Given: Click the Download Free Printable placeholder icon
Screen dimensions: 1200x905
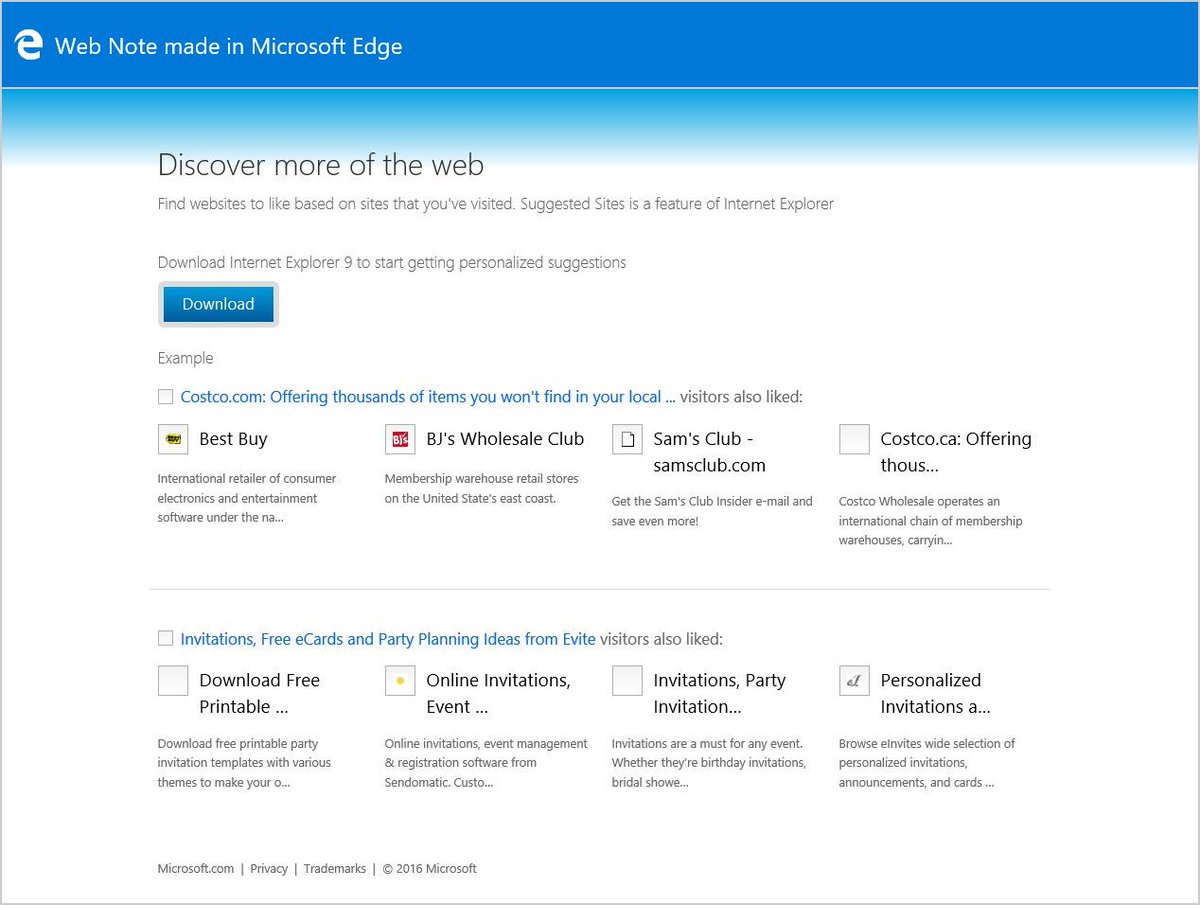Looking at the screenshot, I should click(x=173, y=680).
